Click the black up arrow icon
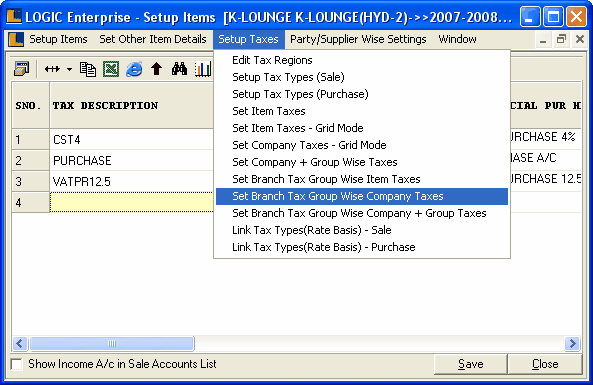Viewport: 593px width, 385px height. click(157, 69)
